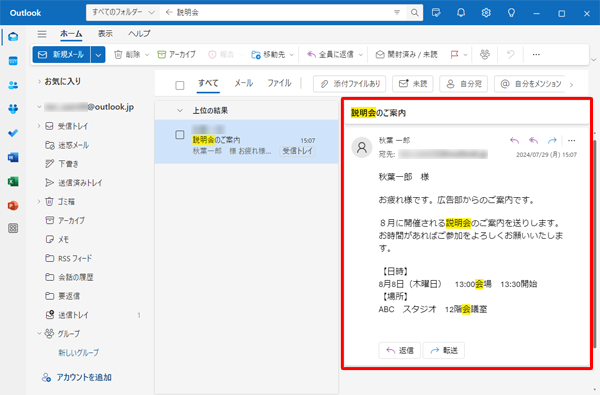Viewport: 600px width, 395px height.
Task: Expand the ゴミ箱 folder
Action: click(39, 201)
